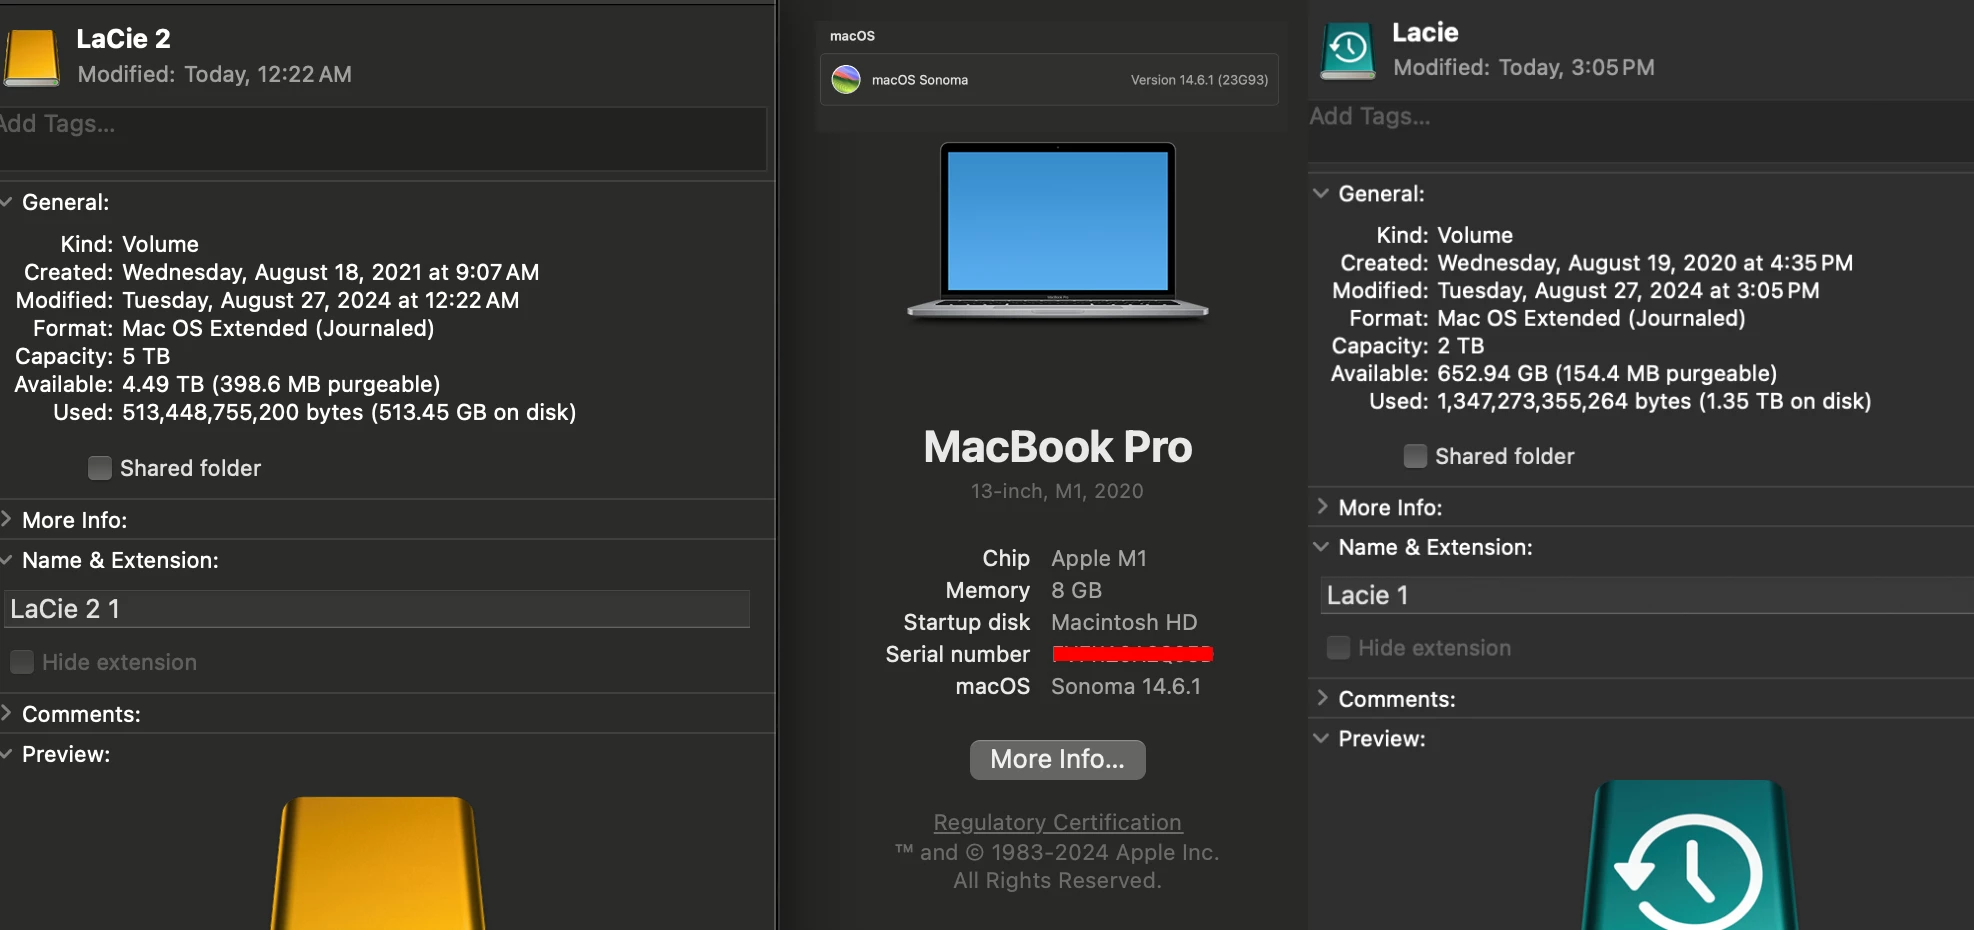Click Modified value August 27, 2024 at 12:22 AM
This screenshot has width=1974, height=930.
(x=321, y=300)
